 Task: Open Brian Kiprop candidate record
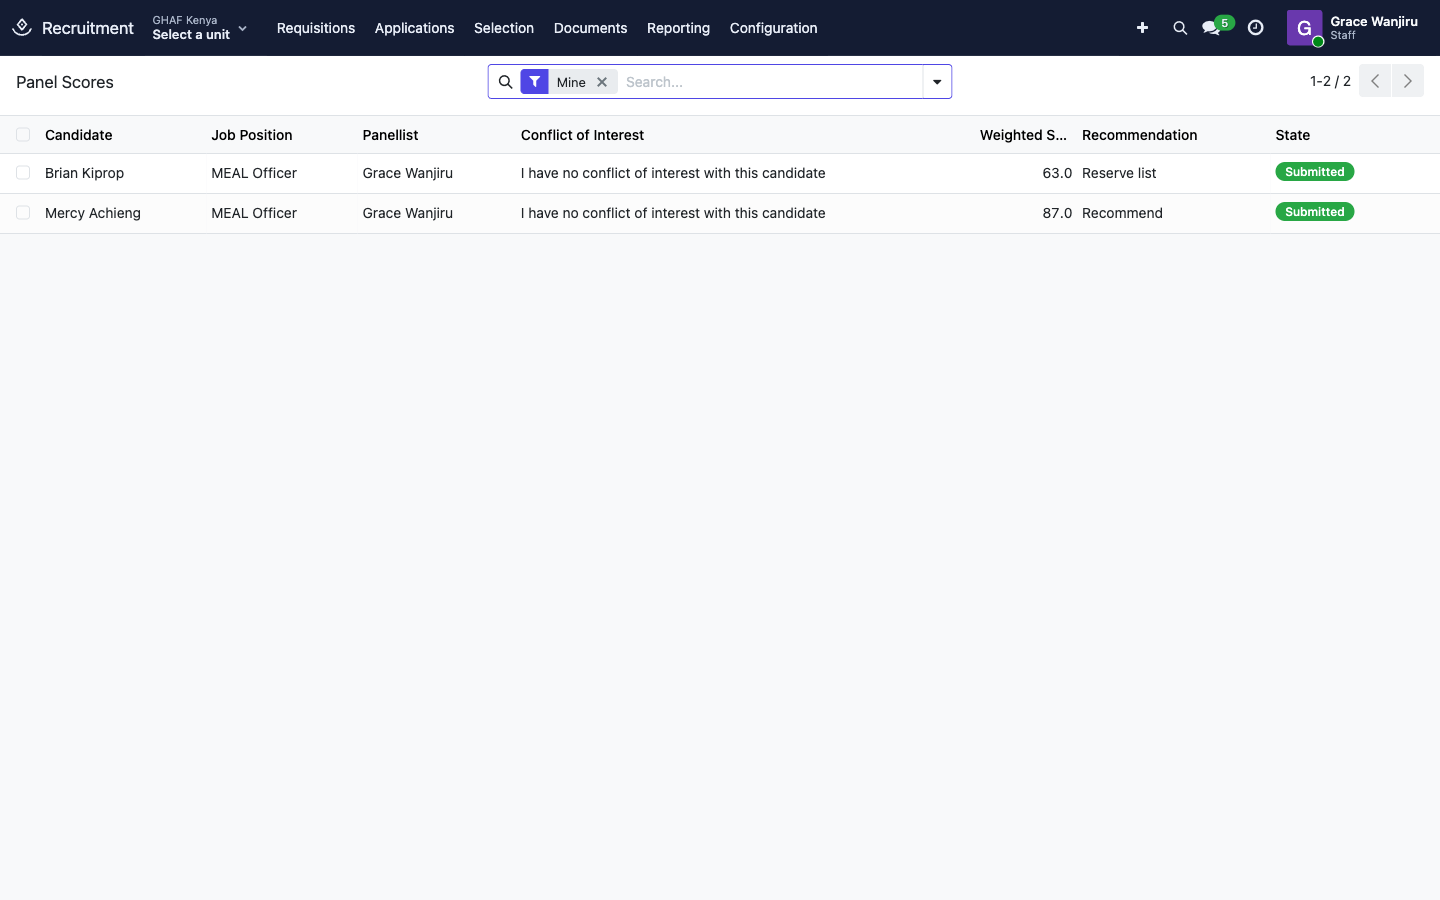click(84, 173)
